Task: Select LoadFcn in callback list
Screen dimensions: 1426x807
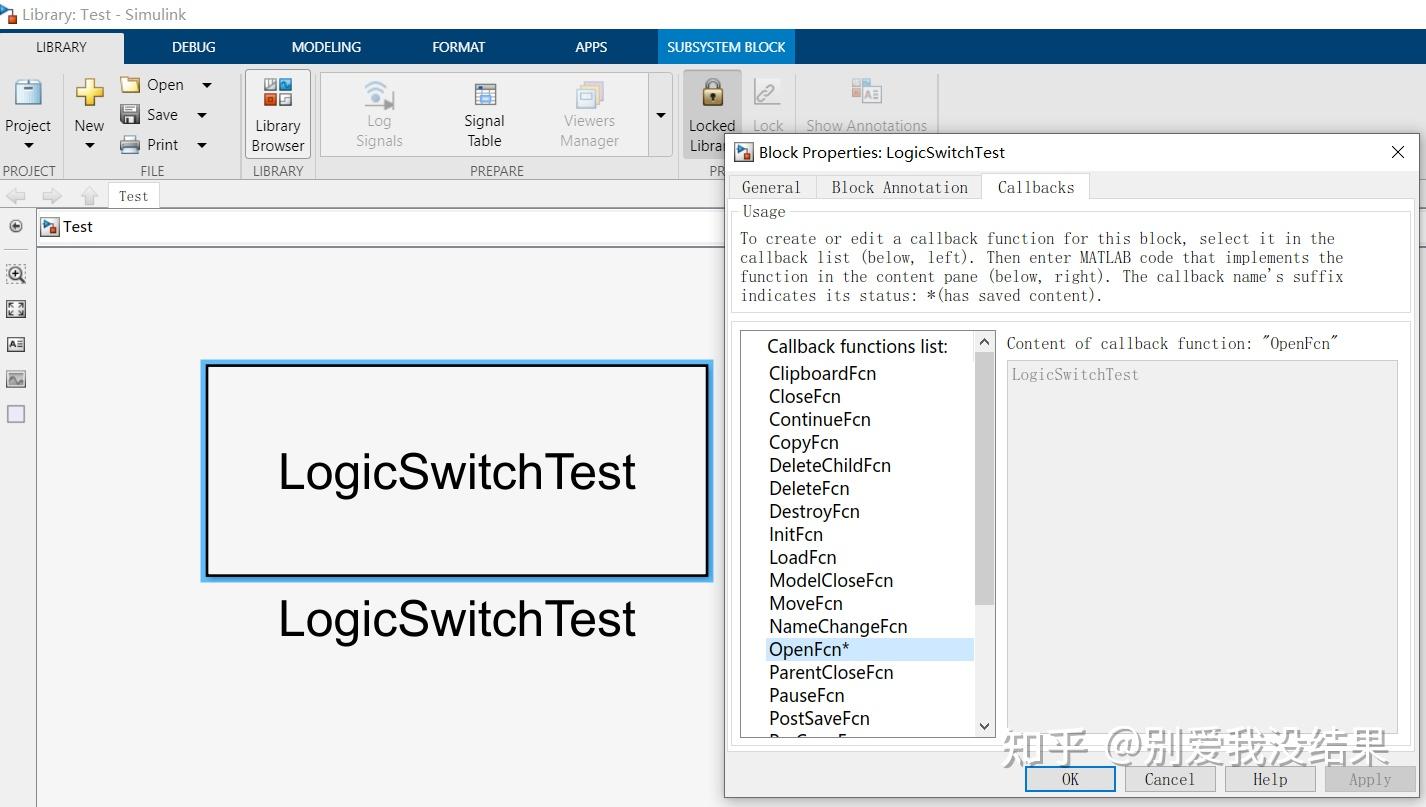Action: tap(802, 557)
